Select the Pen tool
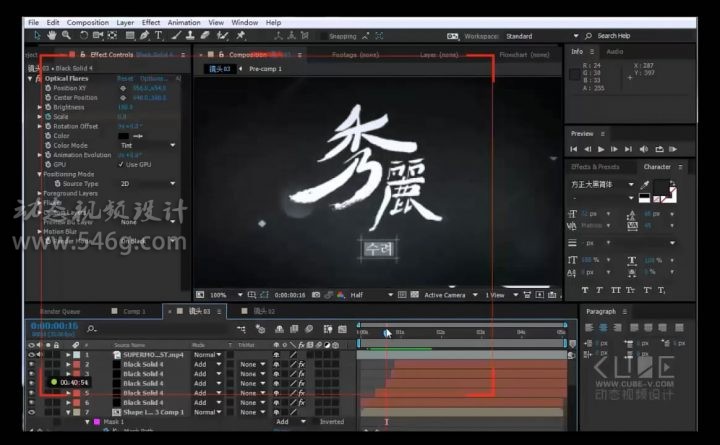Image resolution: width=720 pixels, height=445 pixels. (142, 36)
